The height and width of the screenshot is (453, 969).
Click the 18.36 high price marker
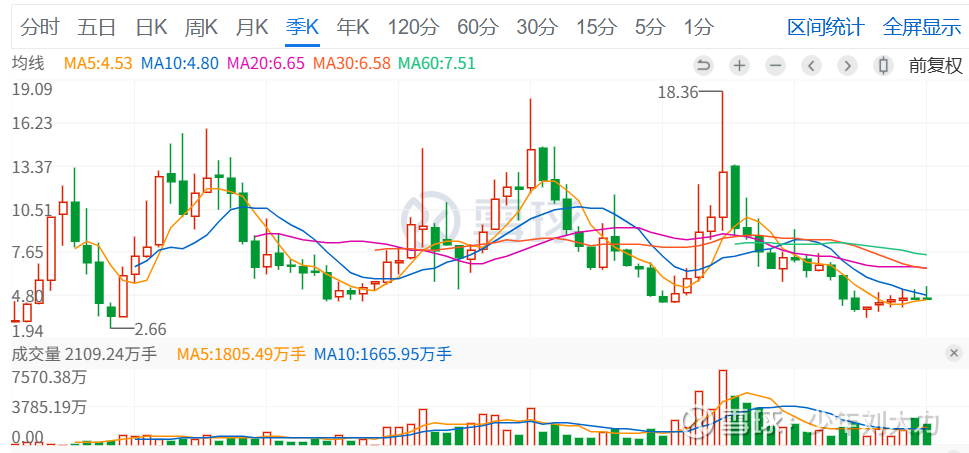pyautogui.click(x=677, y=93)
